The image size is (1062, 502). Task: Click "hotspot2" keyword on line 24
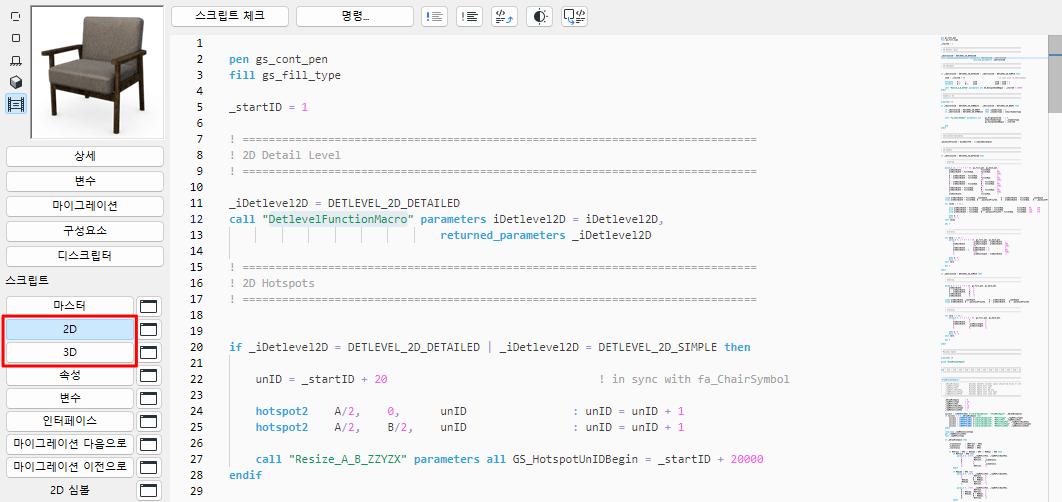(x=282, y=411)
